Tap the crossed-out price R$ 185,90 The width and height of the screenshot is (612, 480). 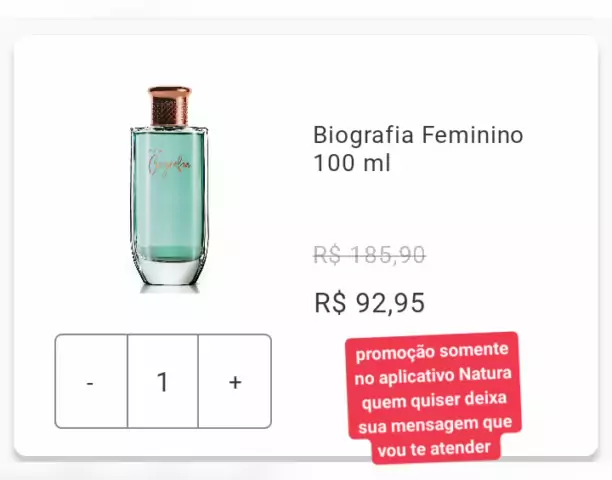point(369,255)
